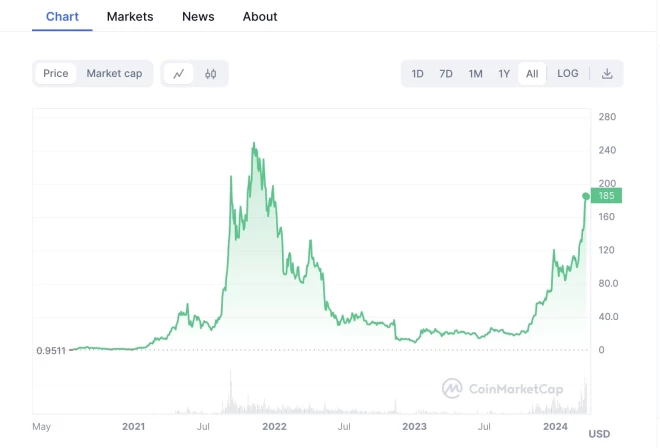This screenshot has width=660, height=448.
Task: Switch chart to Market cap
Action: pos(114,74)
